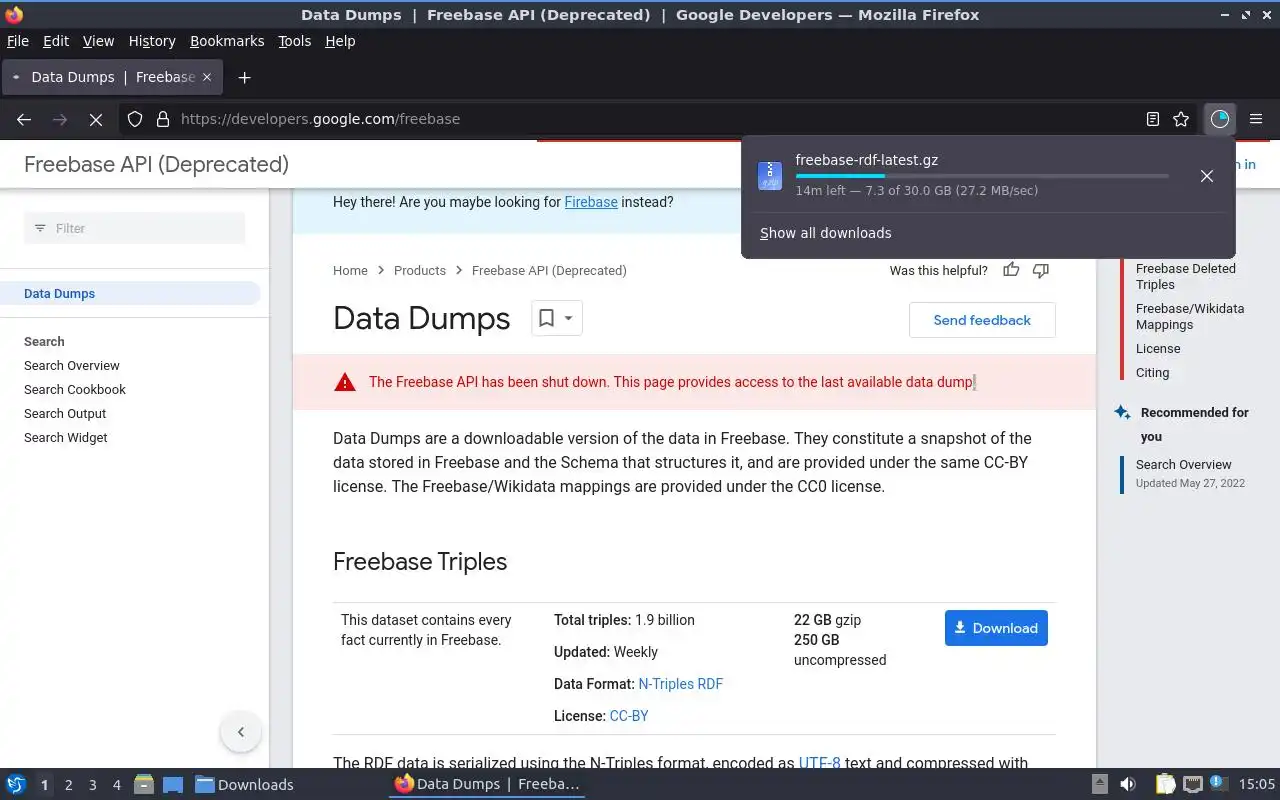Mark page as helpful with thumbs up
This screenshot has width=1280, height=800.
(1011, 270)
